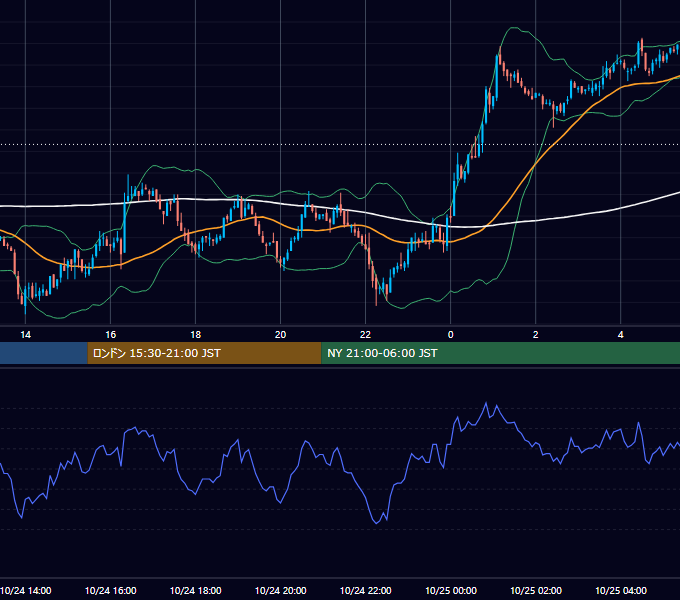This screenshot has height=600, width=680.
Task: Click the 10/24 20:00 timestamp label
Action: click(x=281, y=590)
